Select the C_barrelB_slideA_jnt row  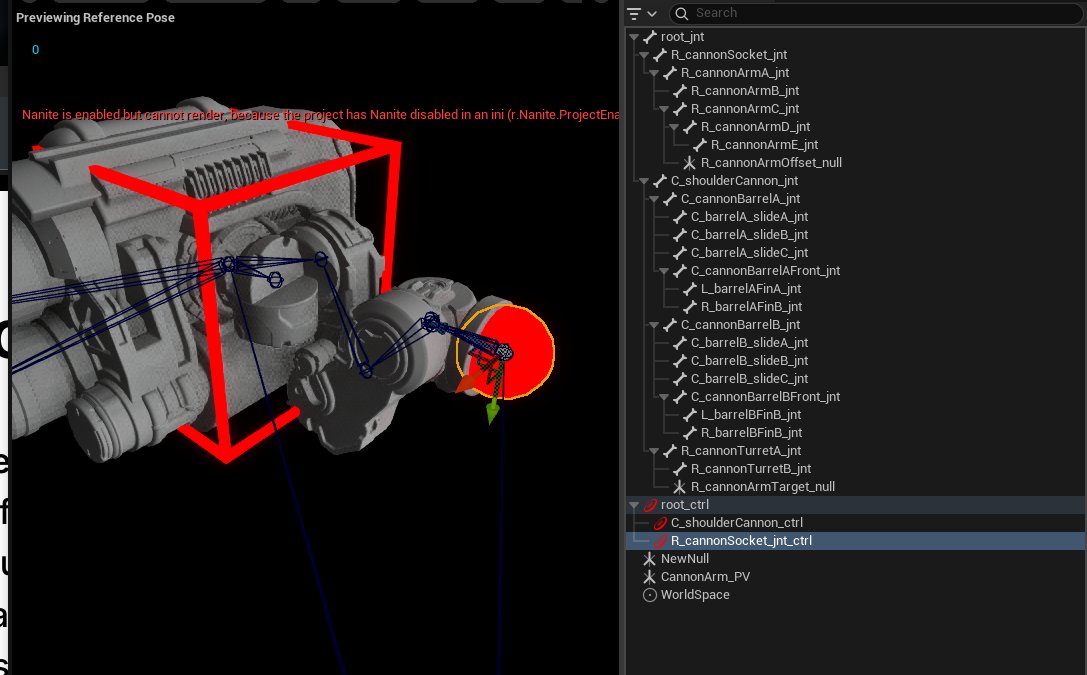(x=855, y=343)
